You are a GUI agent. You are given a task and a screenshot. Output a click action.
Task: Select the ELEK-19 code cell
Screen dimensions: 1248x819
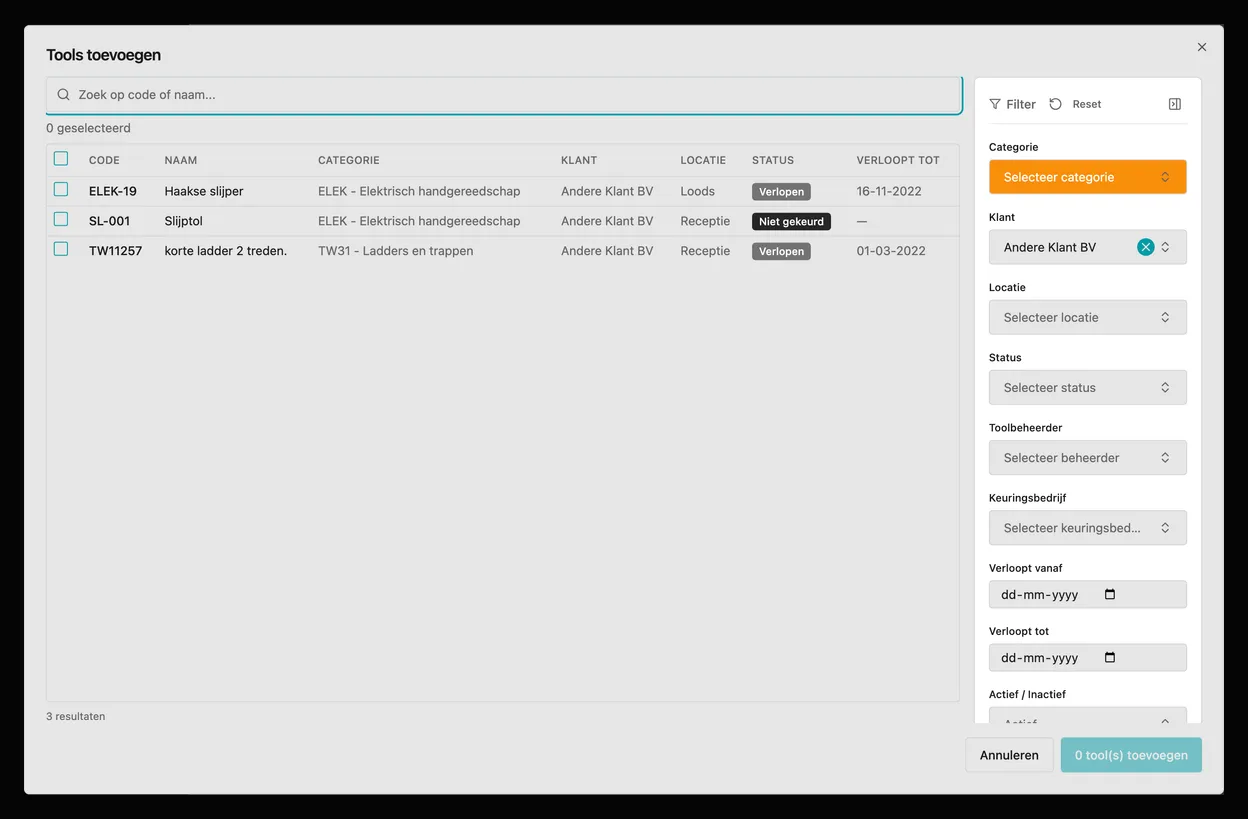(x=113, y=191)
